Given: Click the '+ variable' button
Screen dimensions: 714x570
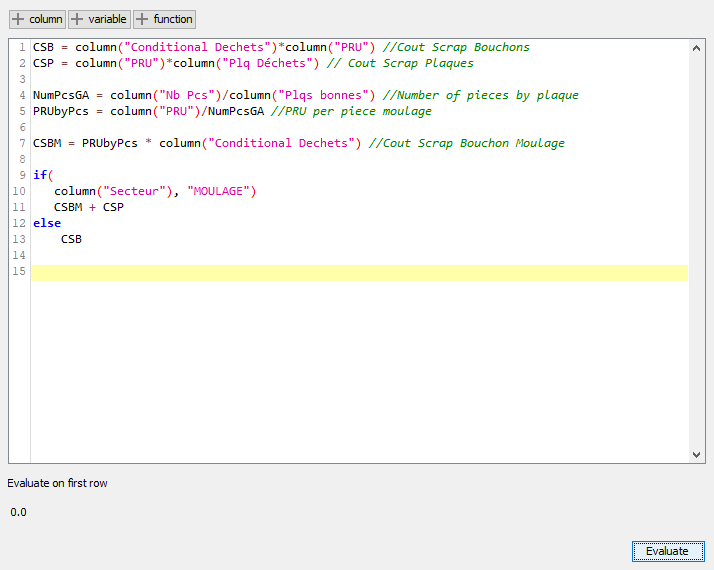Looking at the screenshot, I should [99, 20].
